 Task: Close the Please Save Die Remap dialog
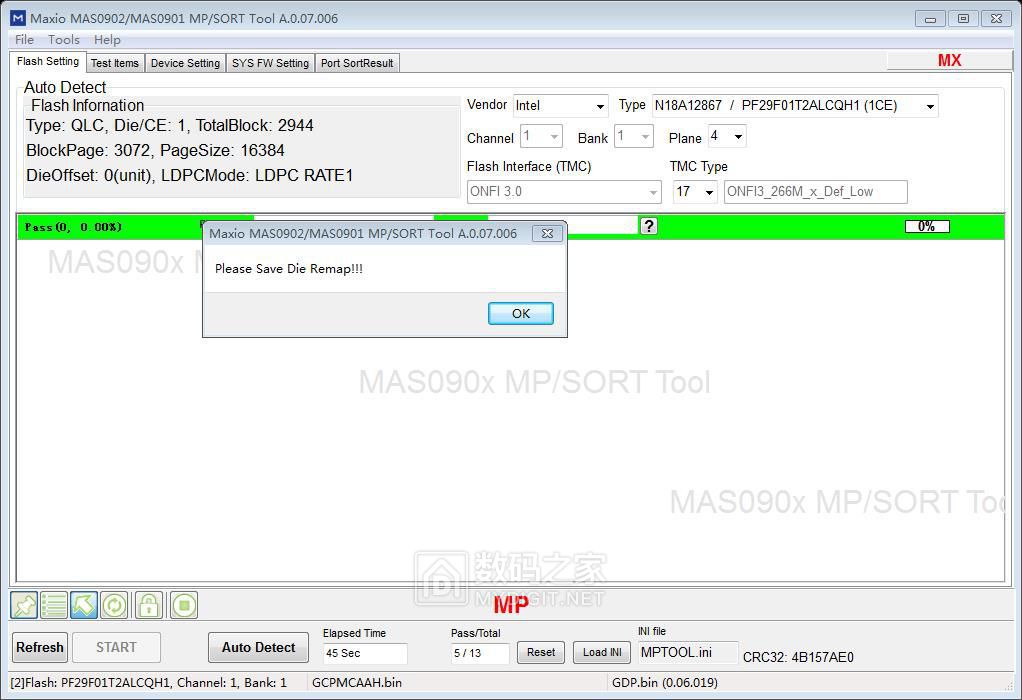click(x=547, y=233)
